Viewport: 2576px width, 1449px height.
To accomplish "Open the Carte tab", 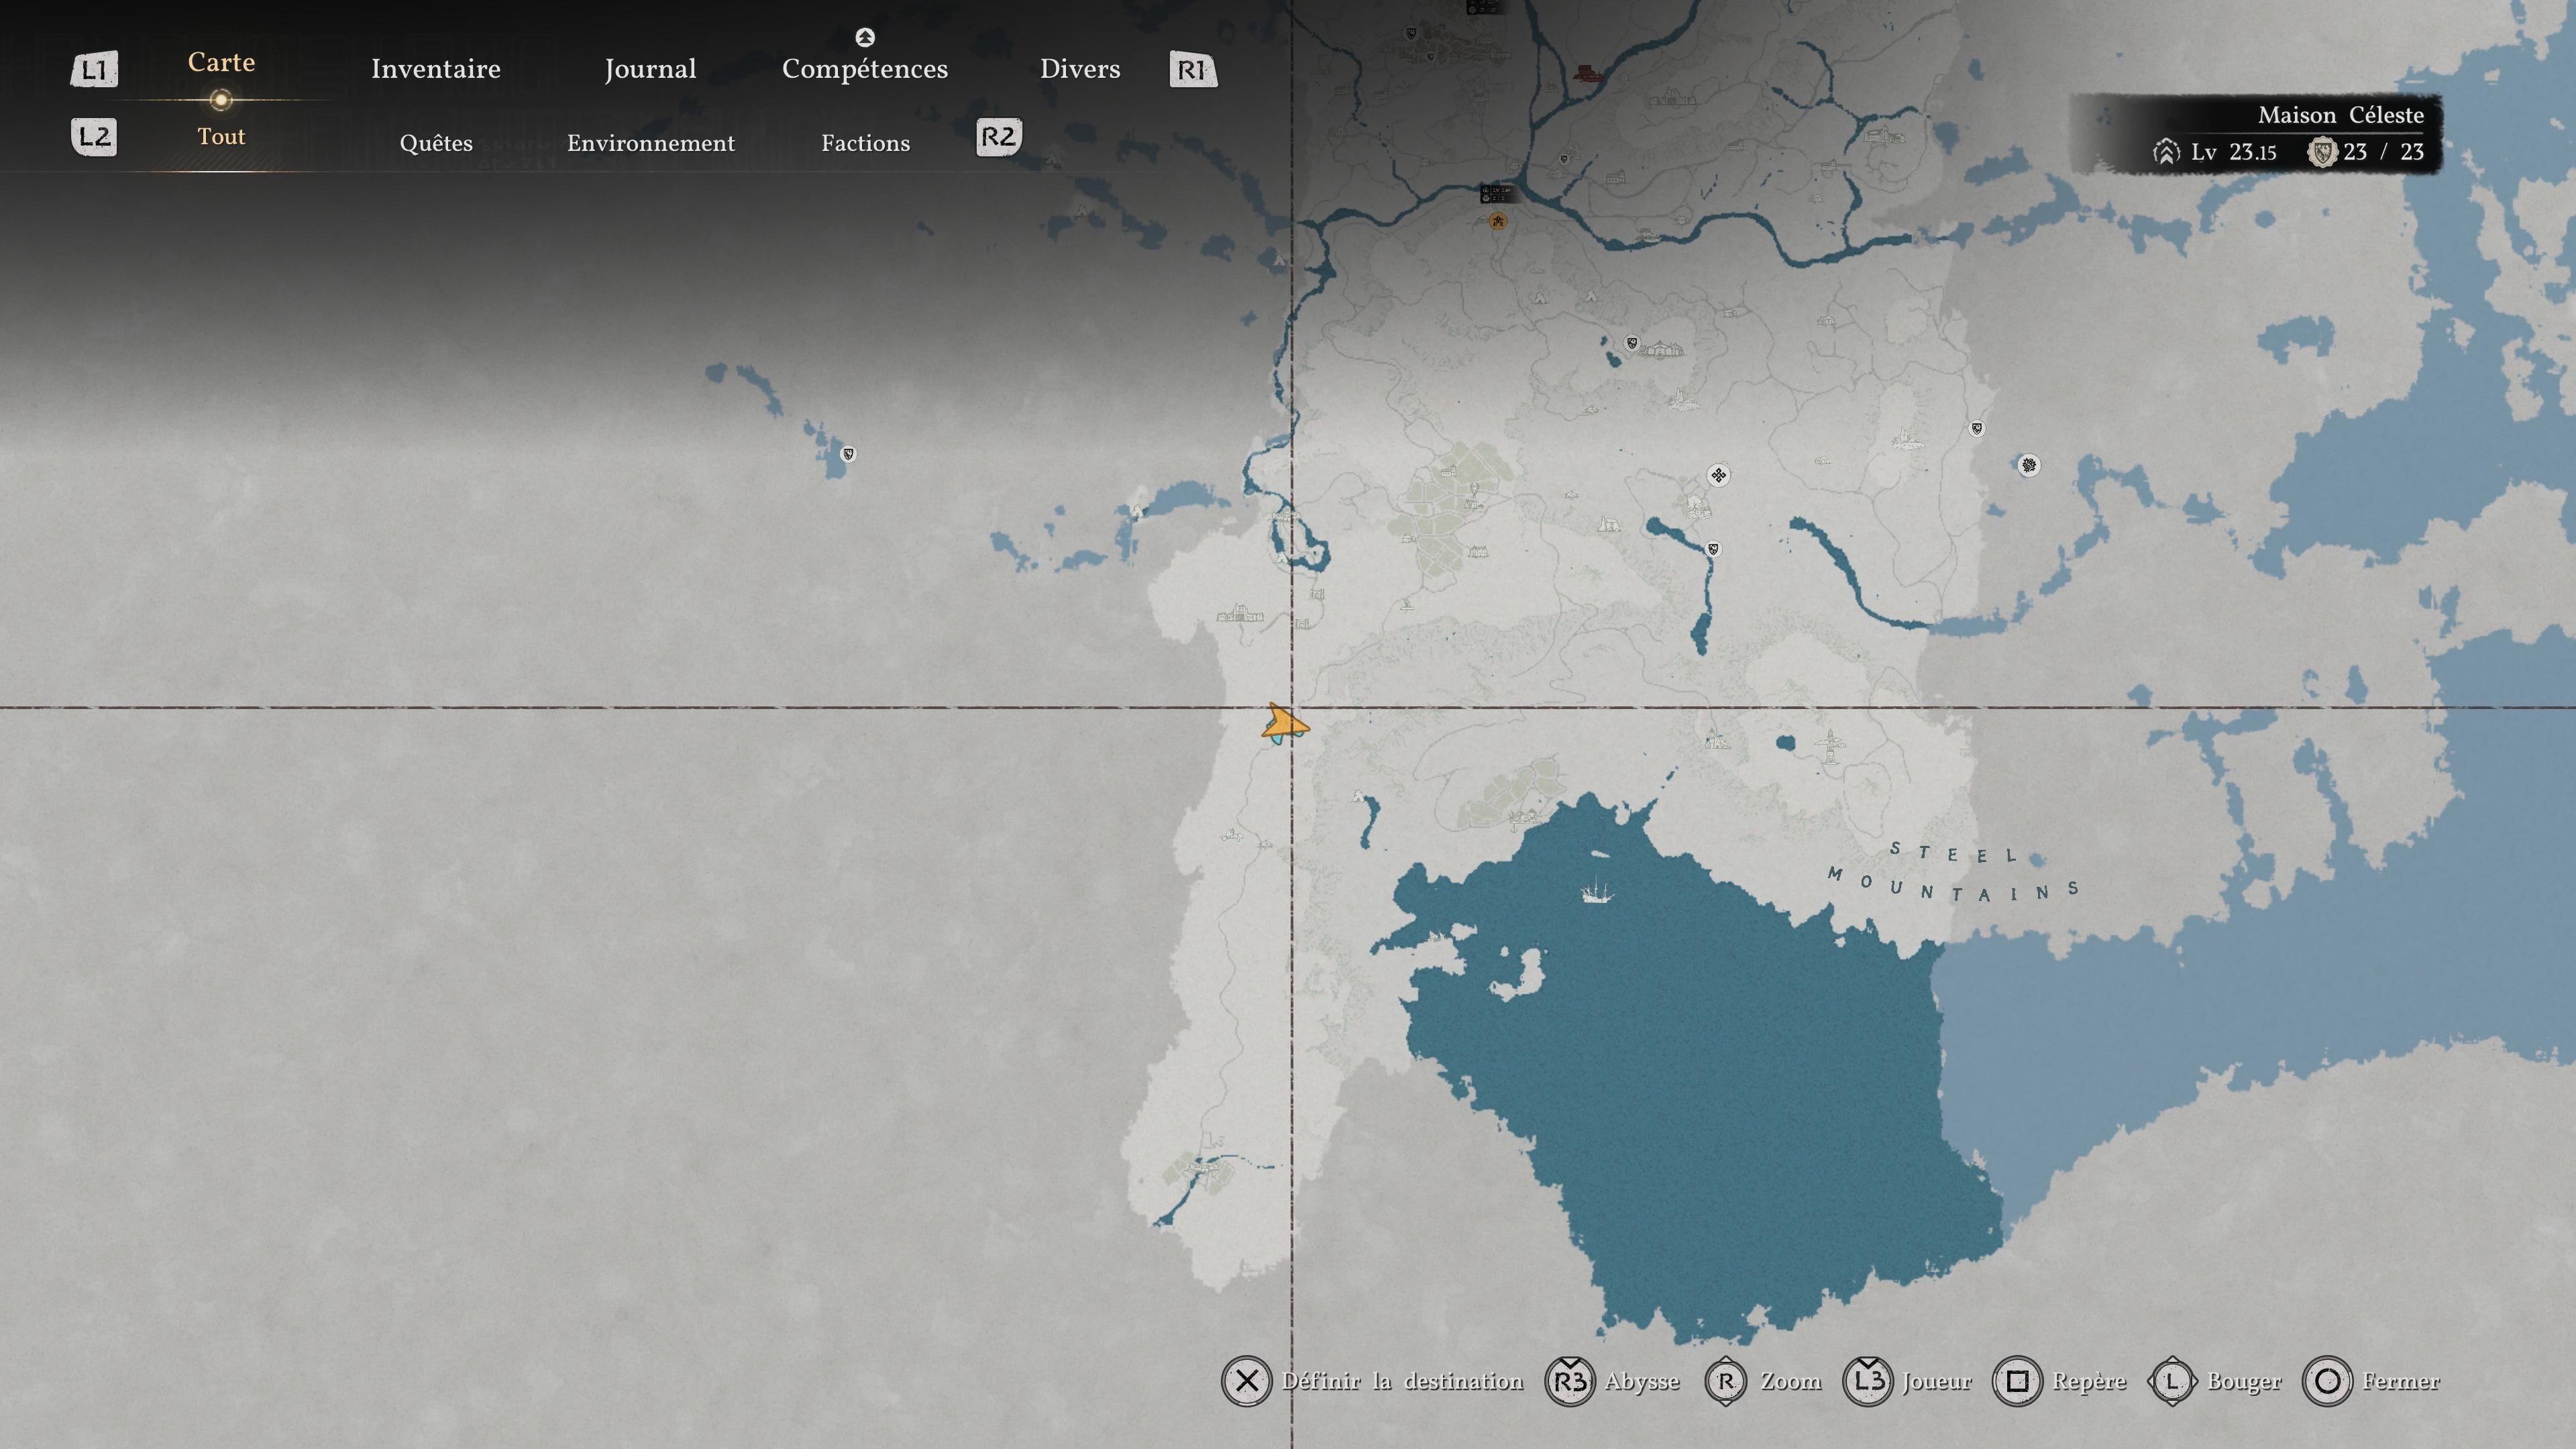I will click(x=221, y=62).
